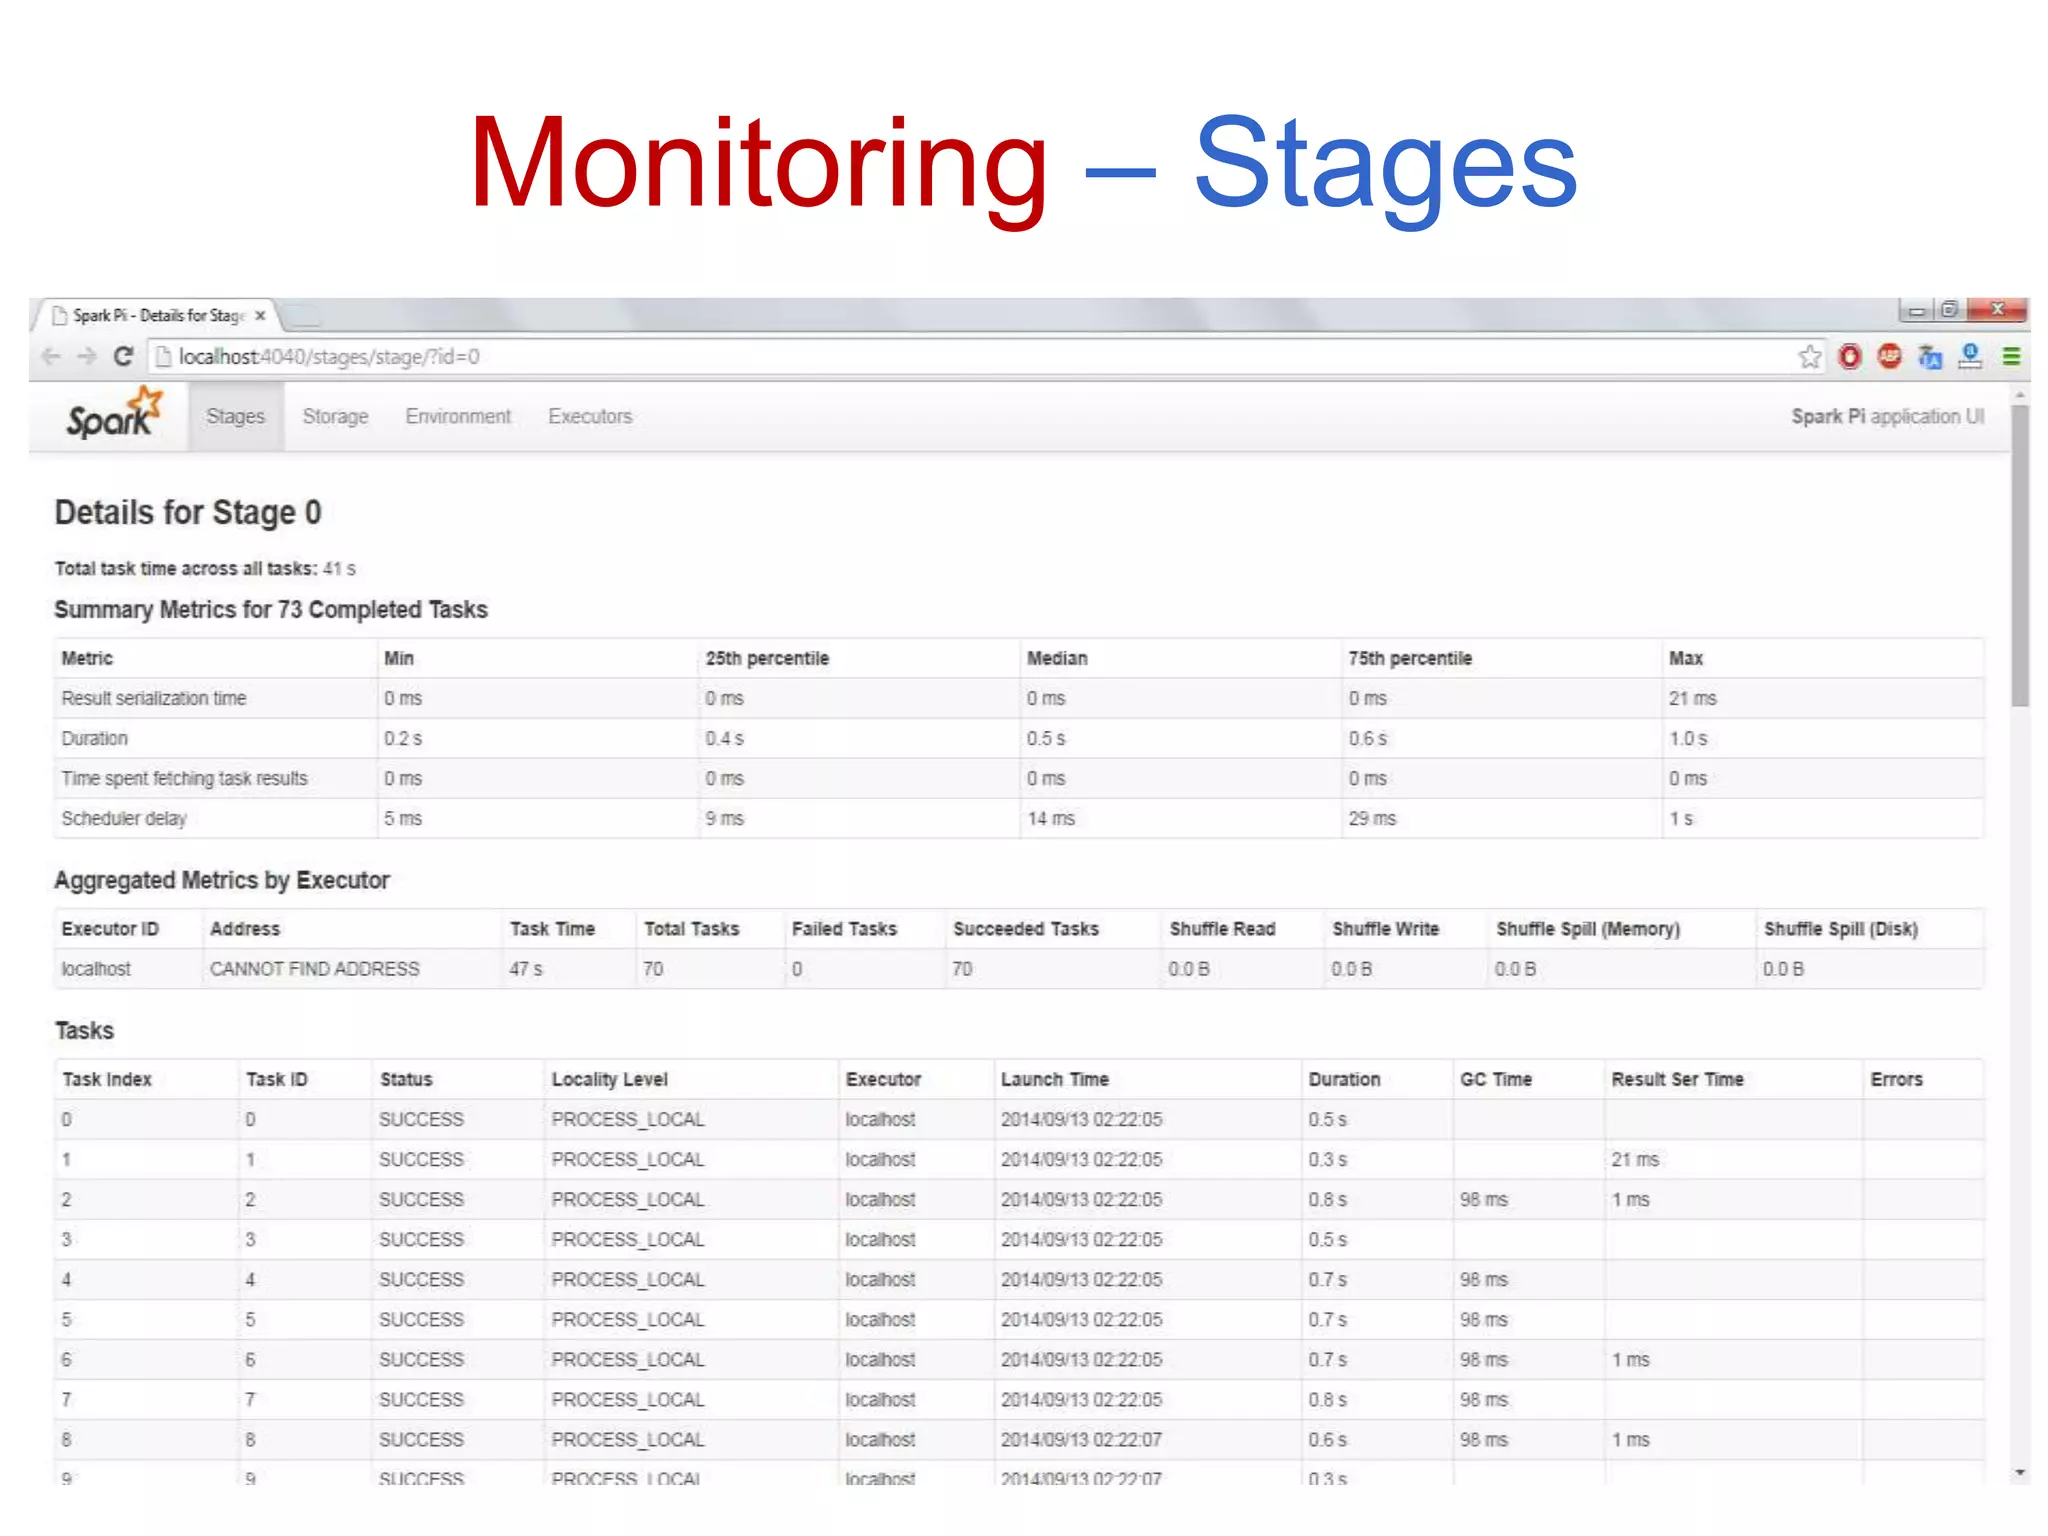Go back with the browser back arrow

pyautogui.click(x=50, y=357)
